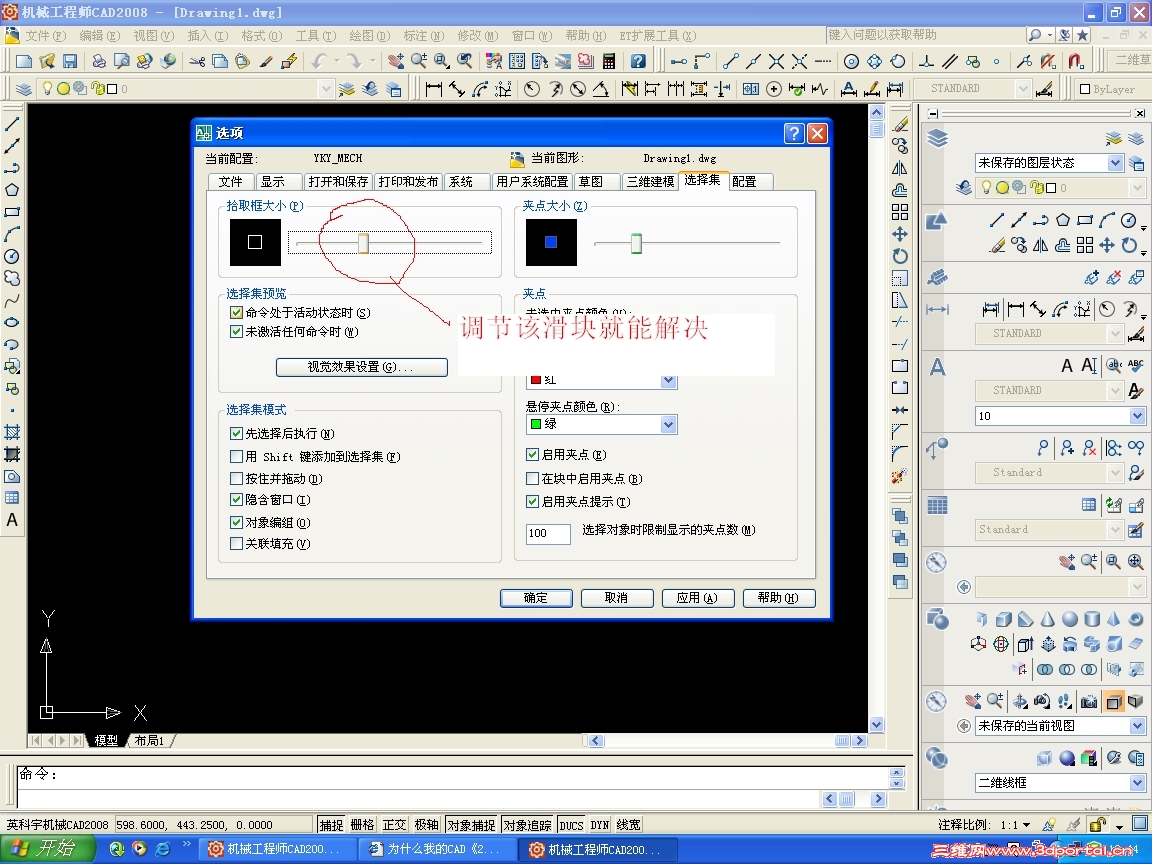This screenshot has height=864, width=1152.
Task: Click the Undo arrow icon
Action: 319,62
